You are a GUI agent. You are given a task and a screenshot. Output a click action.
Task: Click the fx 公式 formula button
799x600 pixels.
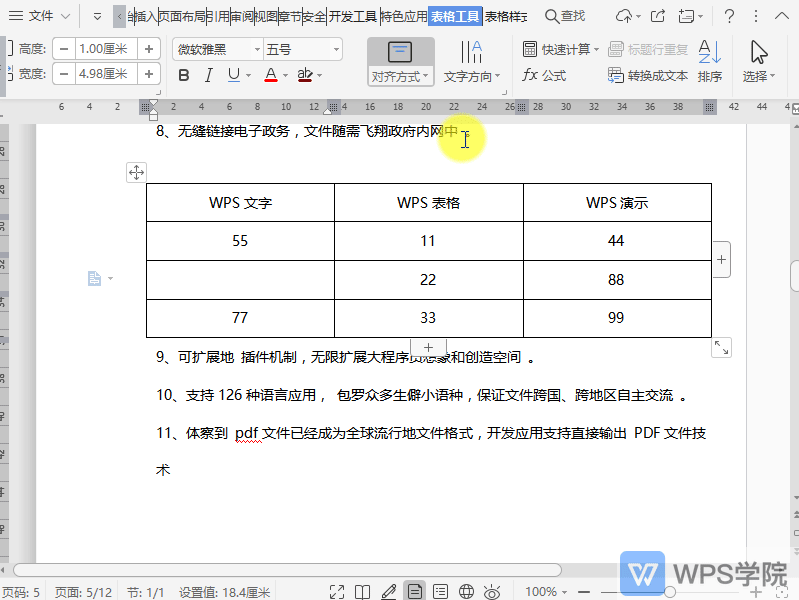click(544, 75)
